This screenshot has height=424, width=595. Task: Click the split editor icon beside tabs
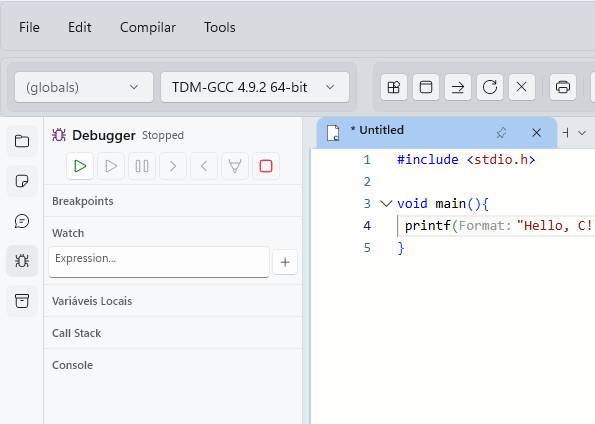click(566, 133)
